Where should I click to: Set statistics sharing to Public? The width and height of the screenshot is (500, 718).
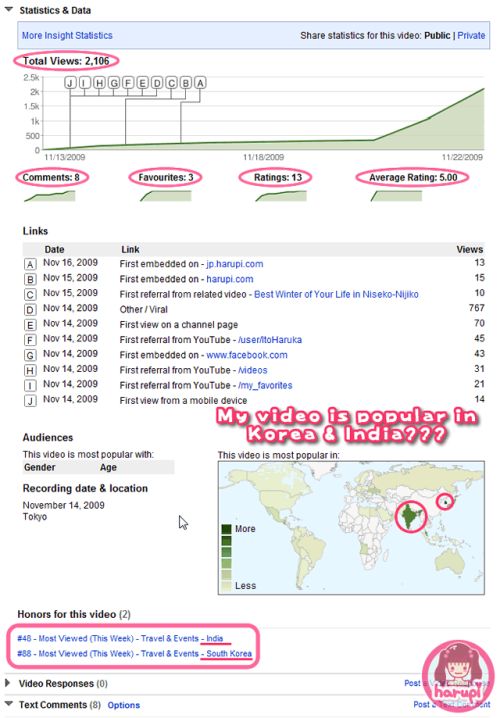[x=437, y=35]
